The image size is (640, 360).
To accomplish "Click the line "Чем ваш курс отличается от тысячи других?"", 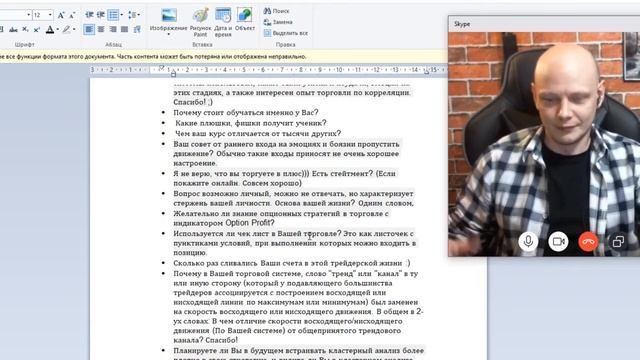I will click(258, 133).
